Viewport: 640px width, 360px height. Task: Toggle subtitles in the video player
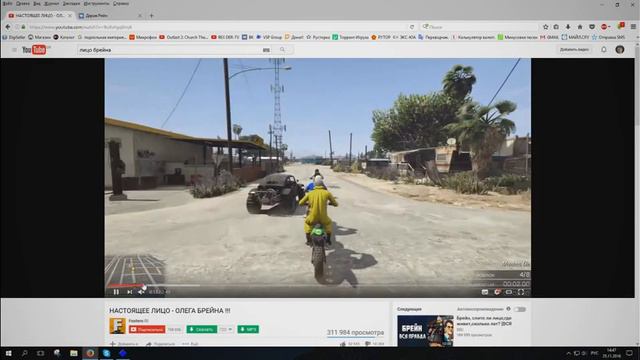pyautogui.click(x=485, y=292)
